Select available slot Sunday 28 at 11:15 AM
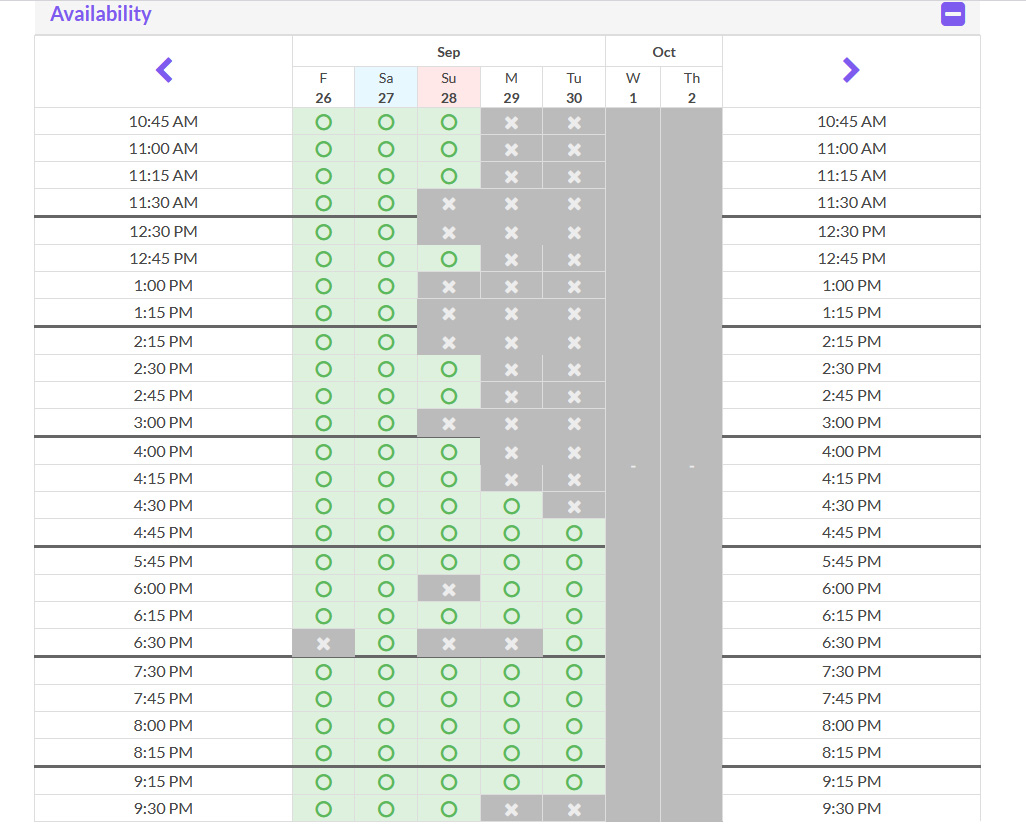Viewport: 1026px width, 838px height. click(x=449, y=176)
